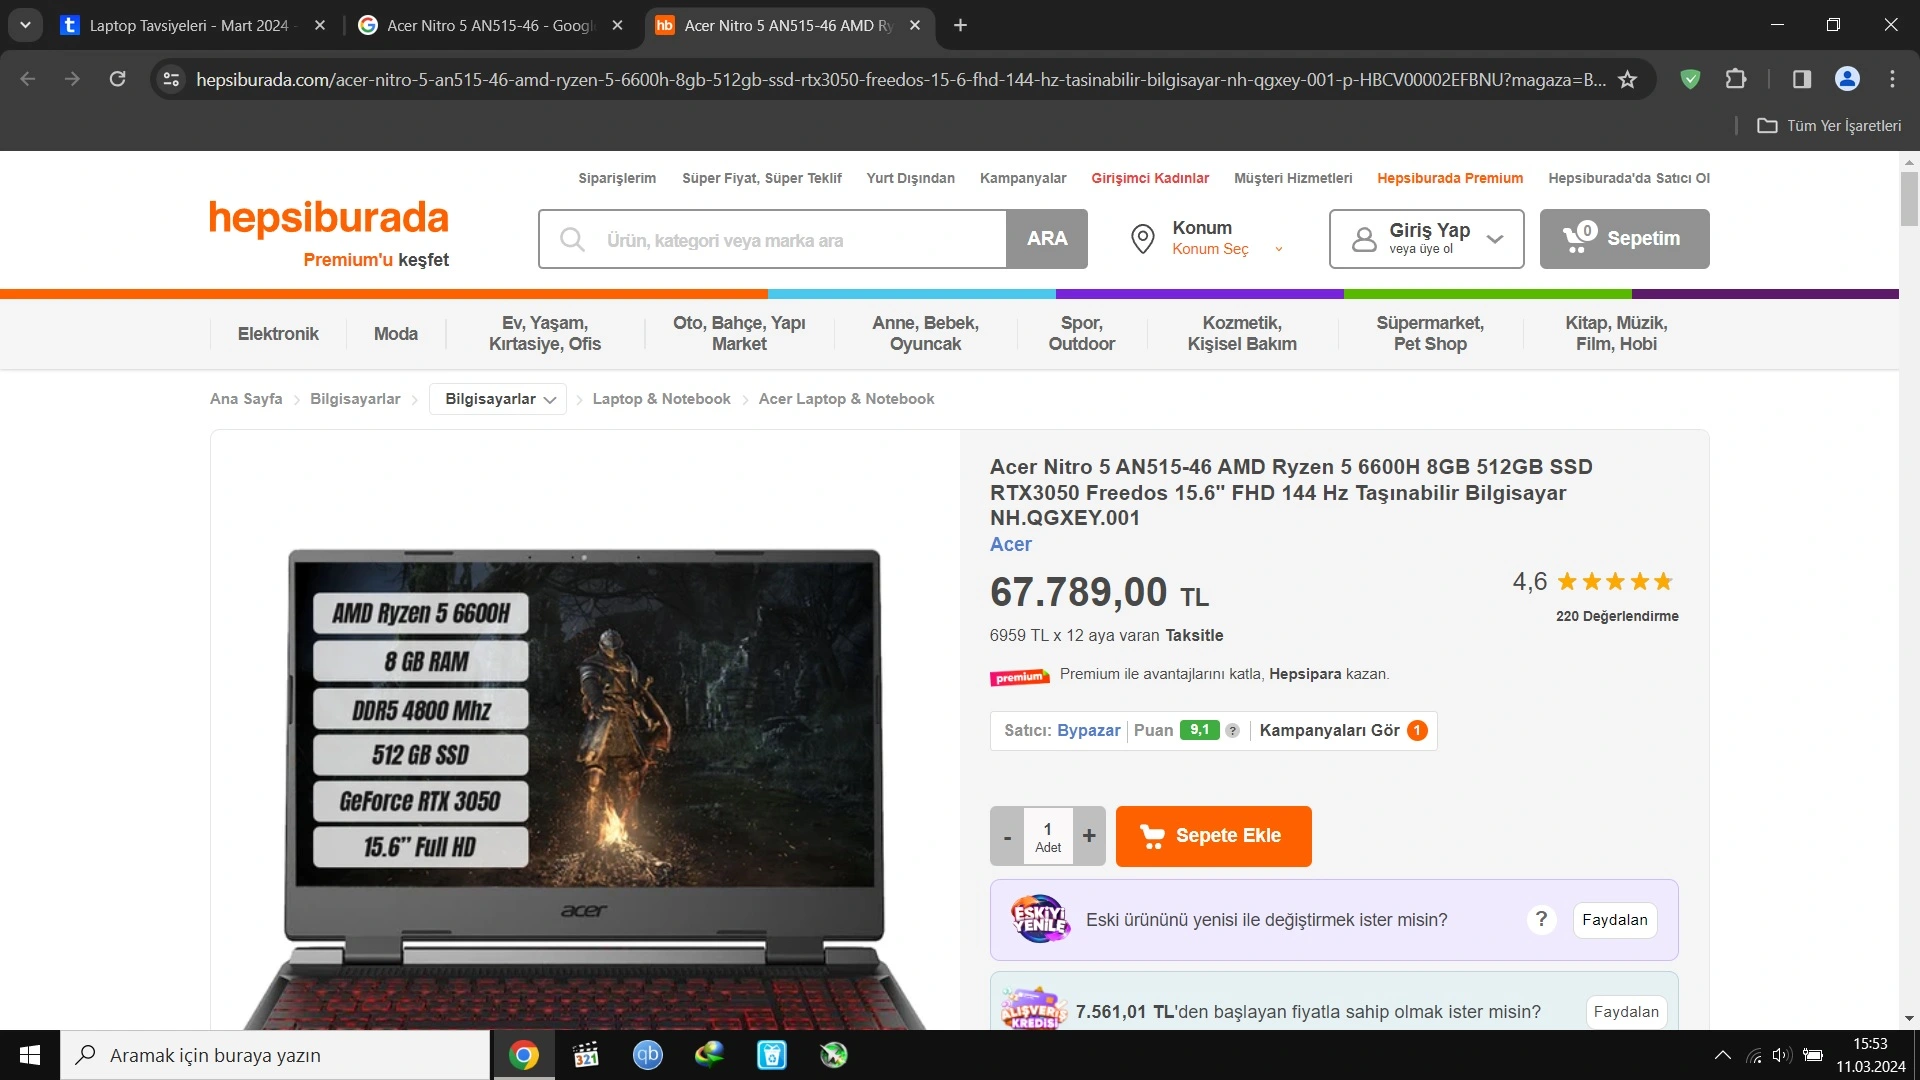The height and width of the screenshot is (1080, 1920).
Task: Click the hepsiburada logo
Action: point(328,218)
